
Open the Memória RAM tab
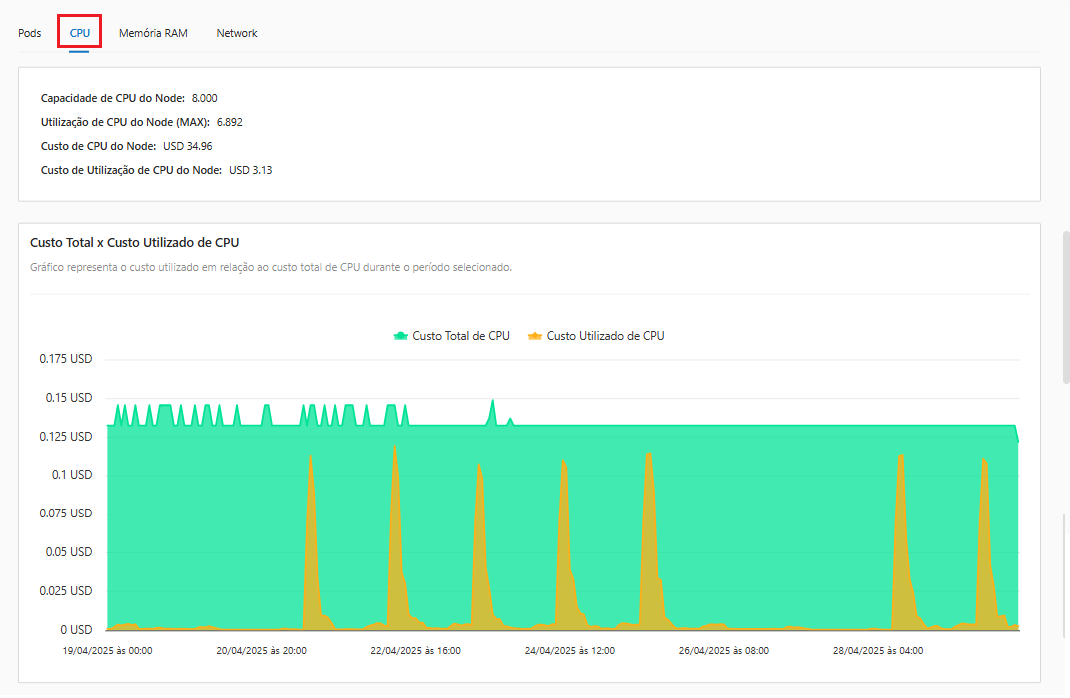tap(153, 33)
